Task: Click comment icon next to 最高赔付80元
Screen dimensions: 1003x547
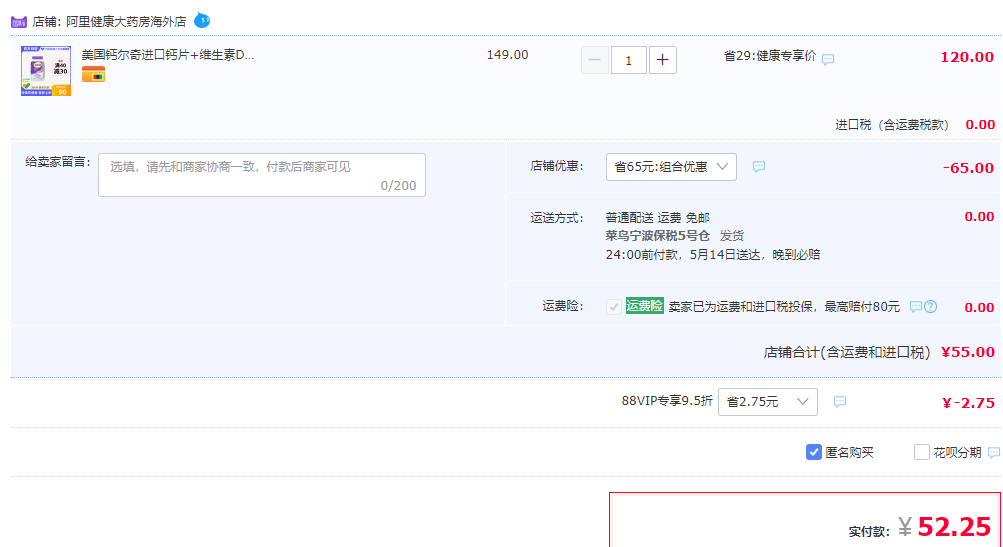Action: 915,307
